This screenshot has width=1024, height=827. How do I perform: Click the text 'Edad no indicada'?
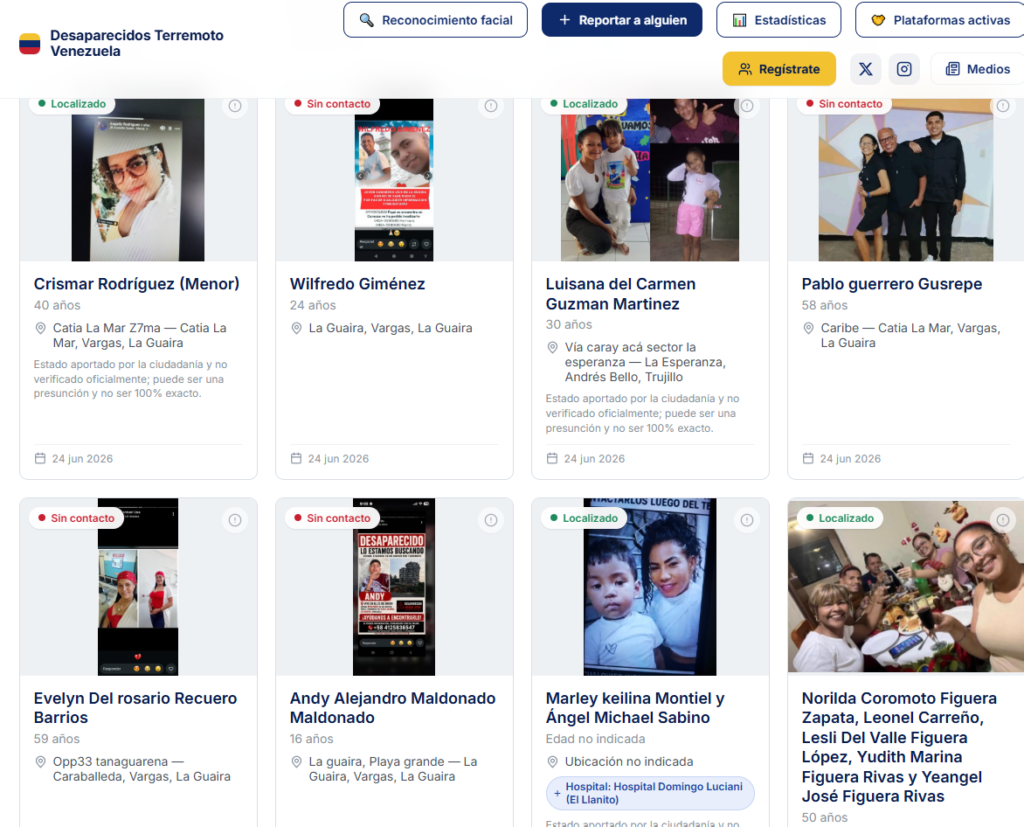click(596, 739)
